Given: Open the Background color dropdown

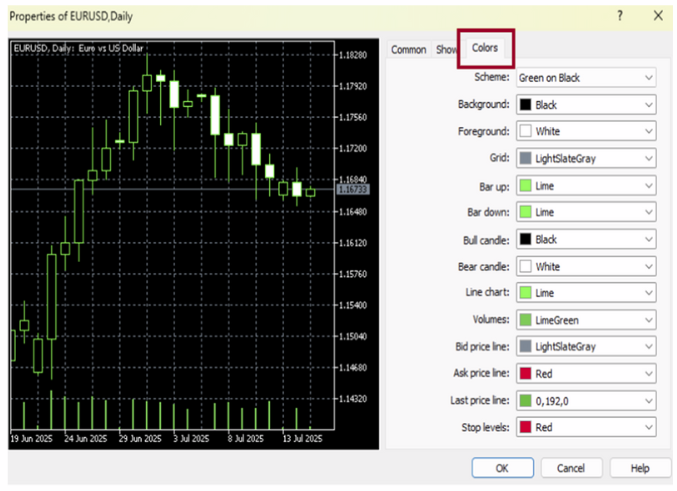Looking at the screenshot, I should point(649,104).
